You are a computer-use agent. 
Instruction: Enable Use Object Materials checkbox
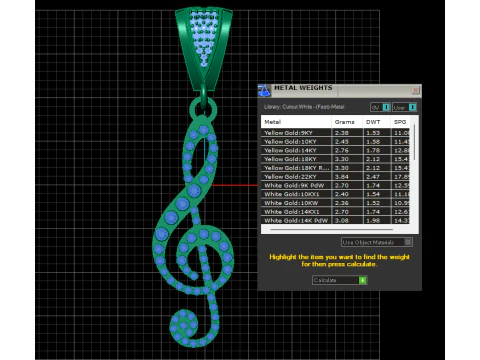pyautogui.click(x=408, y=242)
